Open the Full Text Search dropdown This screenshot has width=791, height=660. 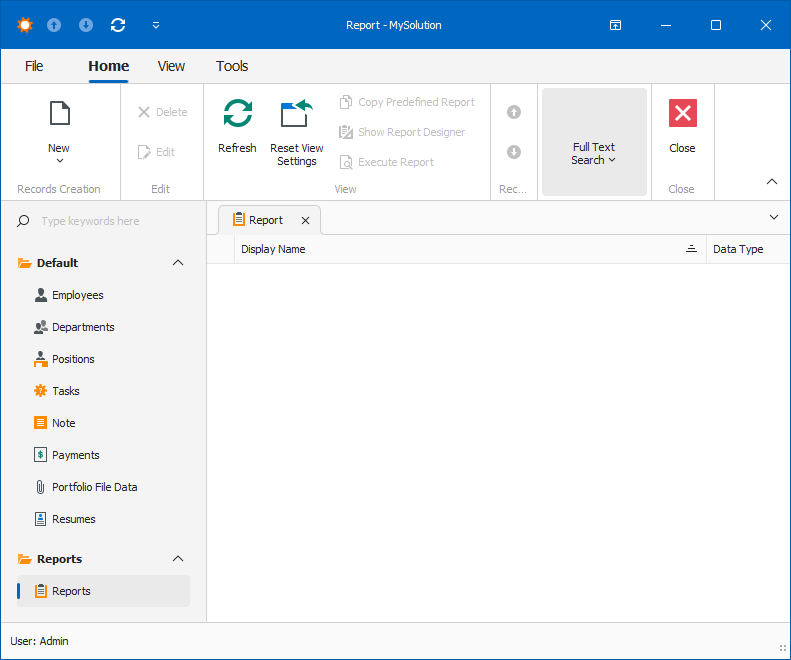coord(594,142)
